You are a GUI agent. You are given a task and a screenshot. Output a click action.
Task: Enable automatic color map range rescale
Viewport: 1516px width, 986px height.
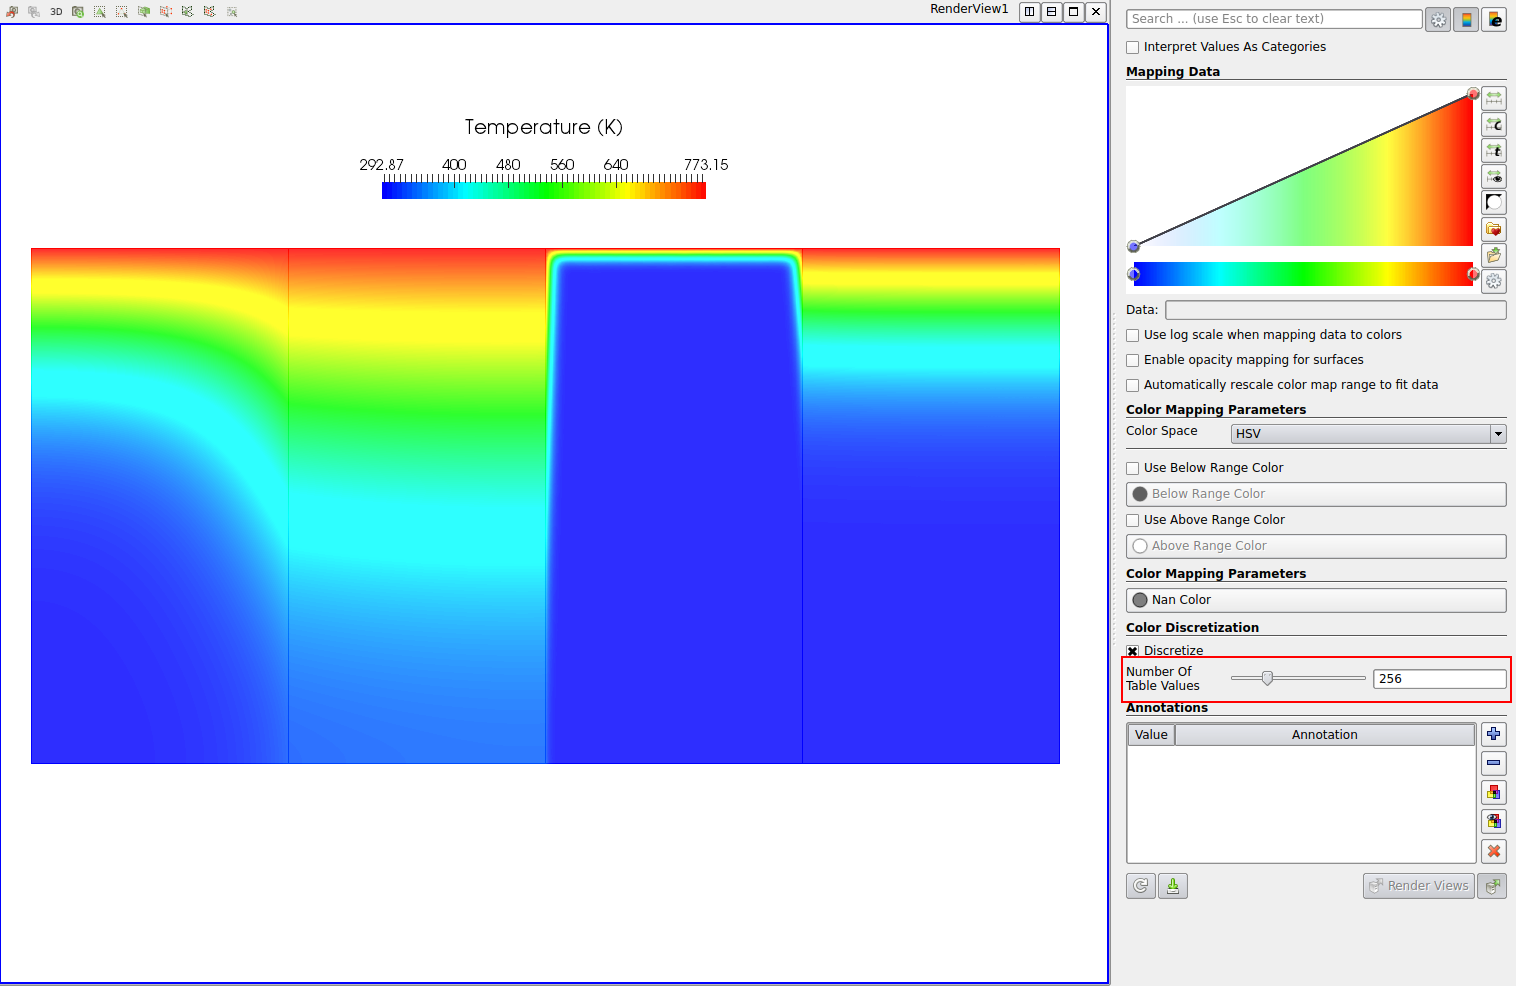click(1133, 385)
